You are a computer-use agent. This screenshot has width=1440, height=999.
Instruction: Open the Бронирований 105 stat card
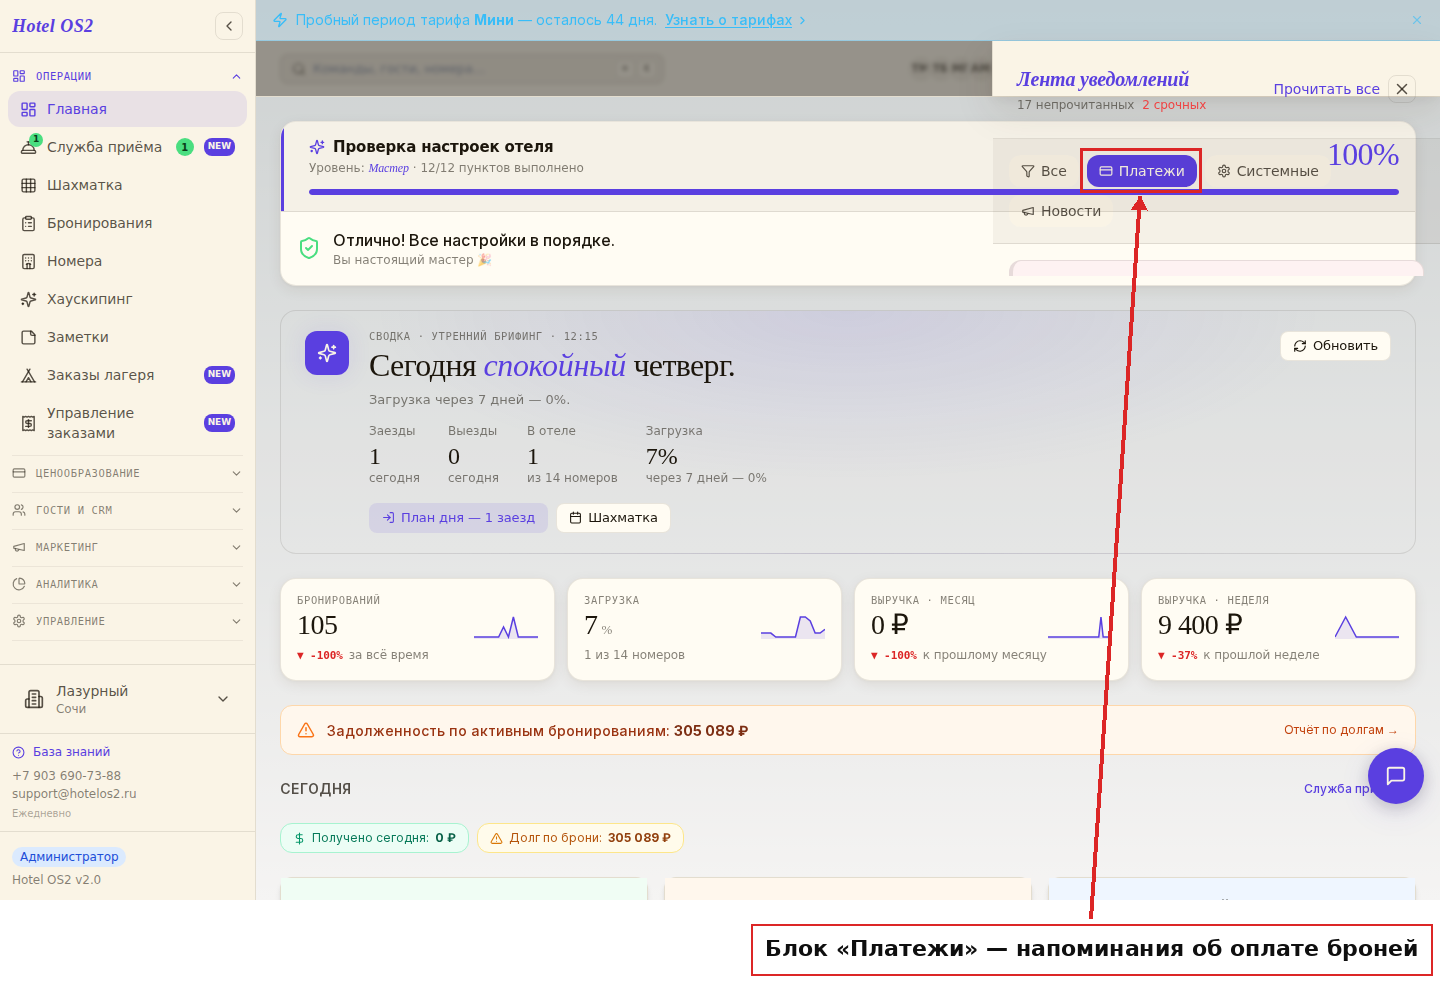[x=417, y=630]
